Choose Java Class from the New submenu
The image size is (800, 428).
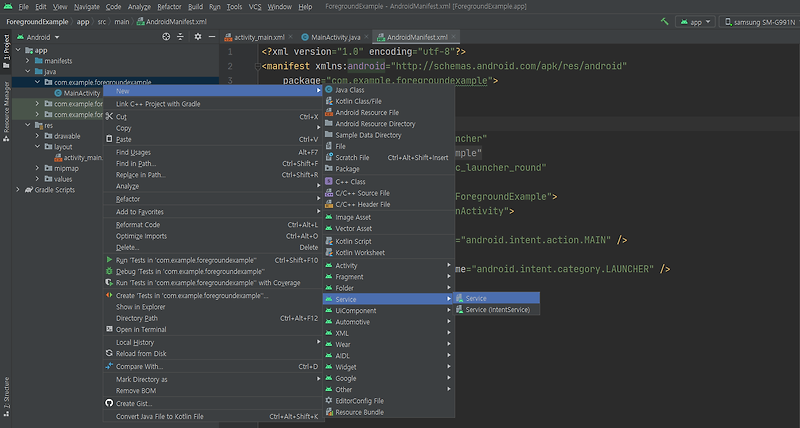350,90
